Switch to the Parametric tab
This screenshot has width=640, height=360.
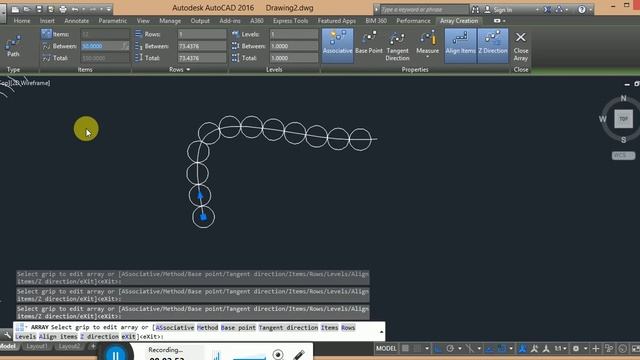[x=112, y=21]
